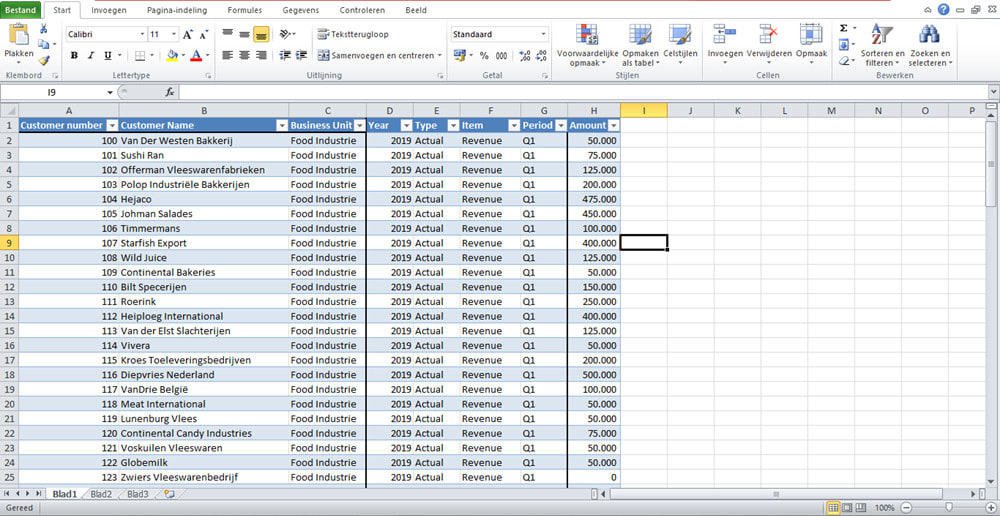
Task: Click the clear eraser icon
Action: [x=844, y=61]
